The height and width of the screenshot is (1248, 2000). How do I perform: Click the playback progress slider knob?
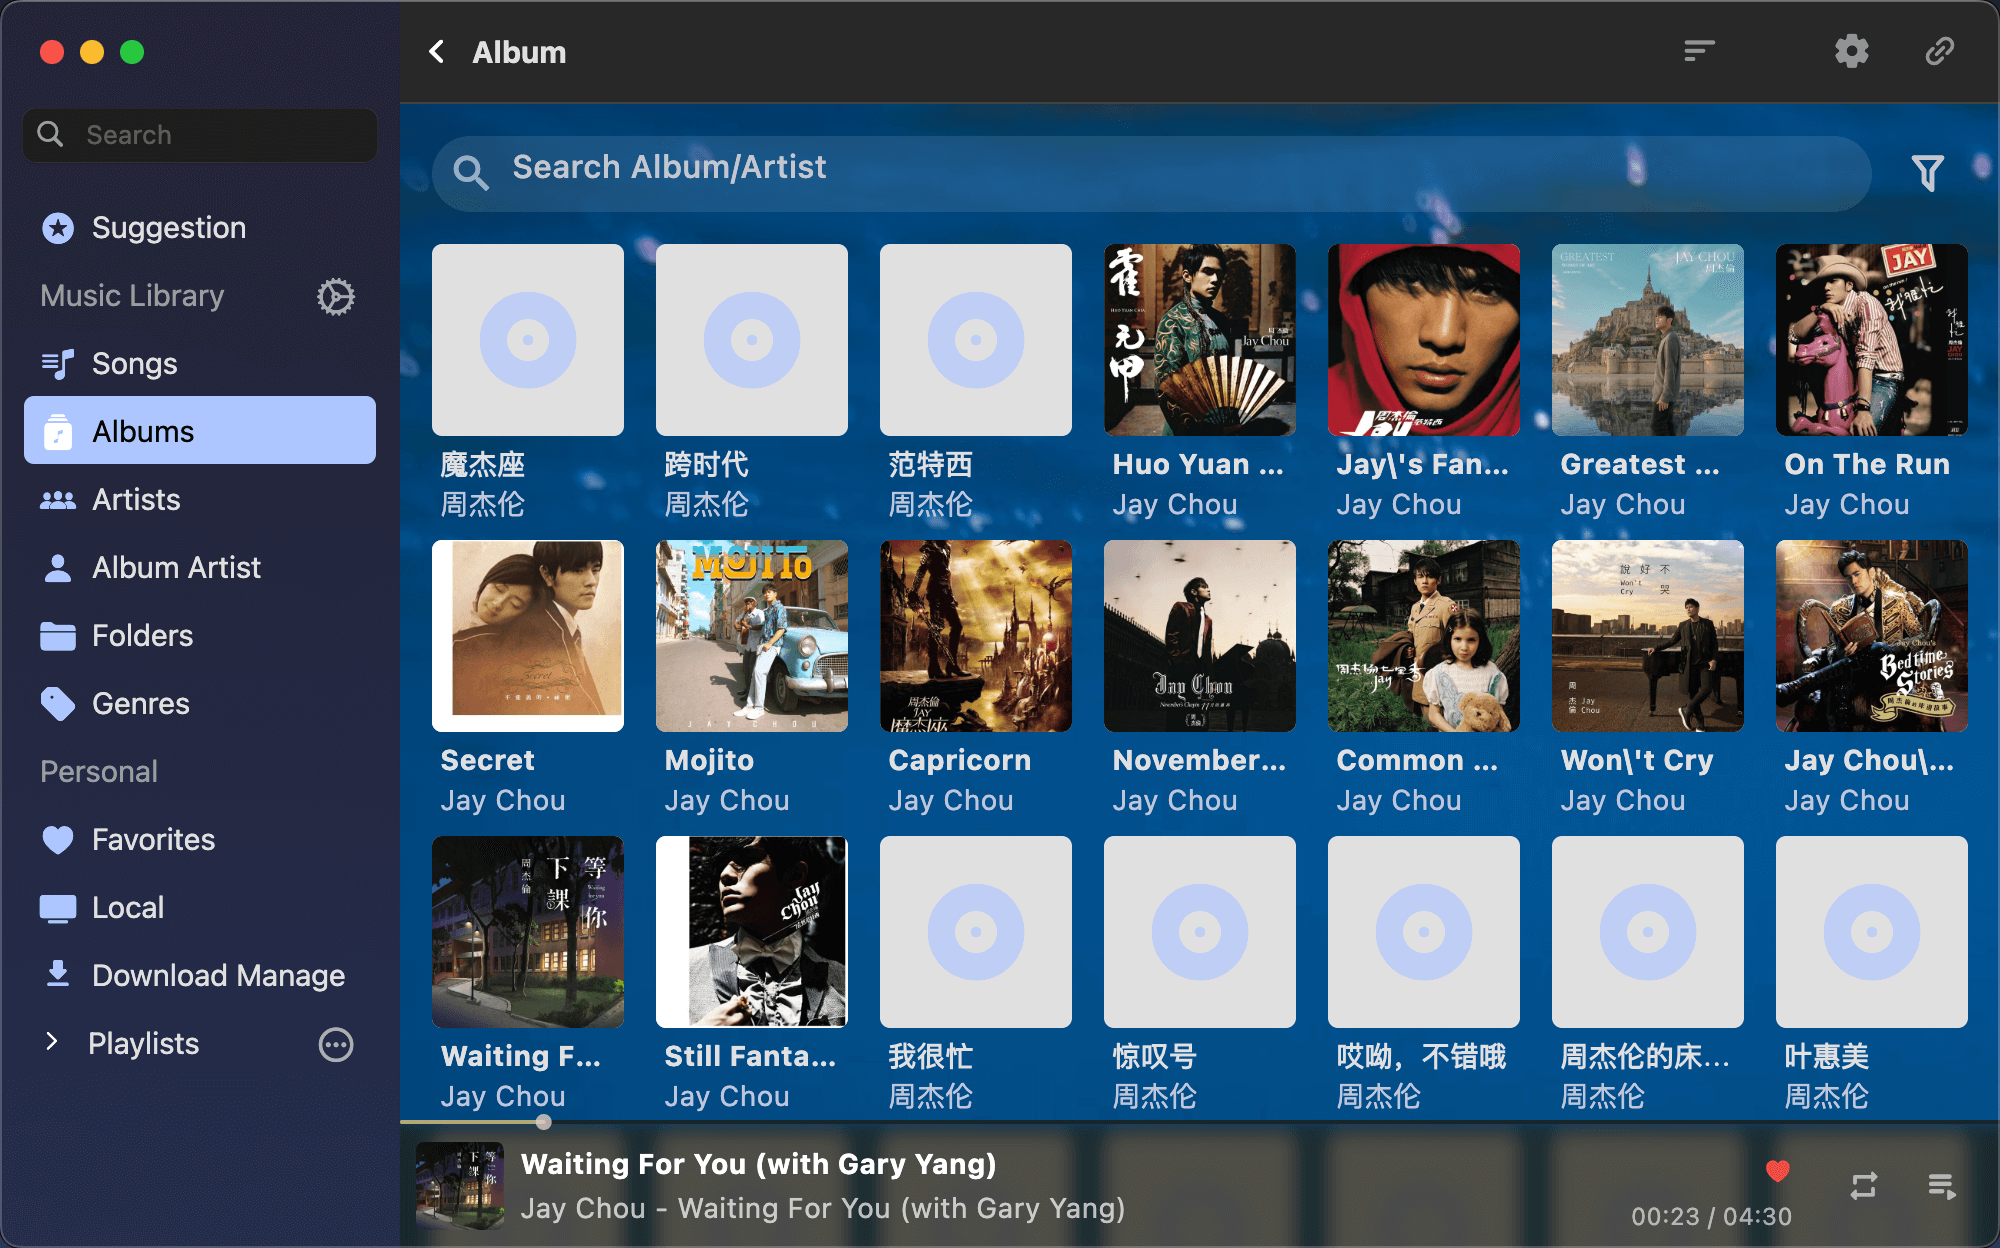pyautogui.click(x=543, y=1122)
